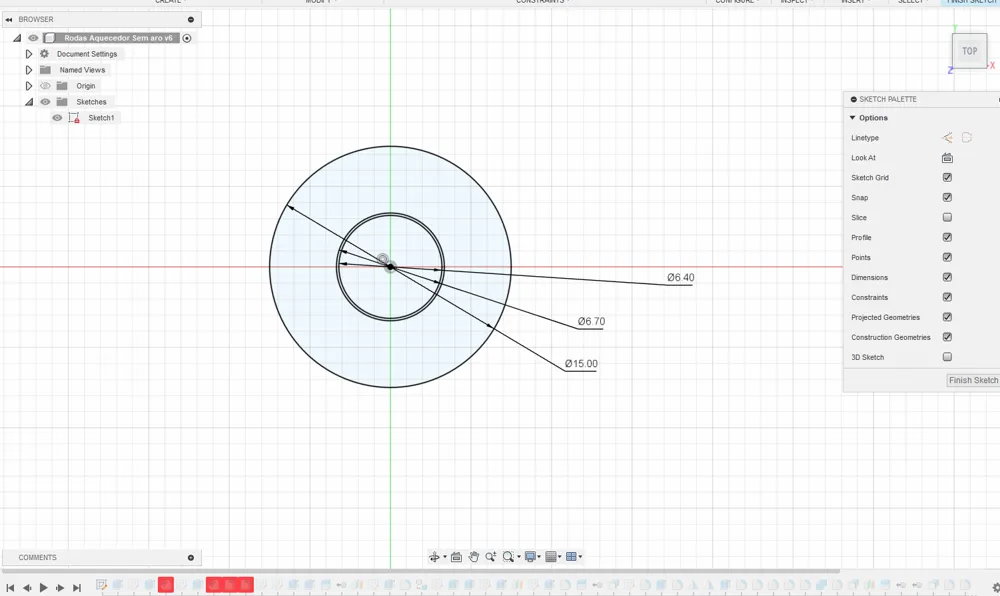The height and width of the screenshot is (596, 1000).
Task: Open Grid and Snaps dropdown arrow
Action: [559, 557]
